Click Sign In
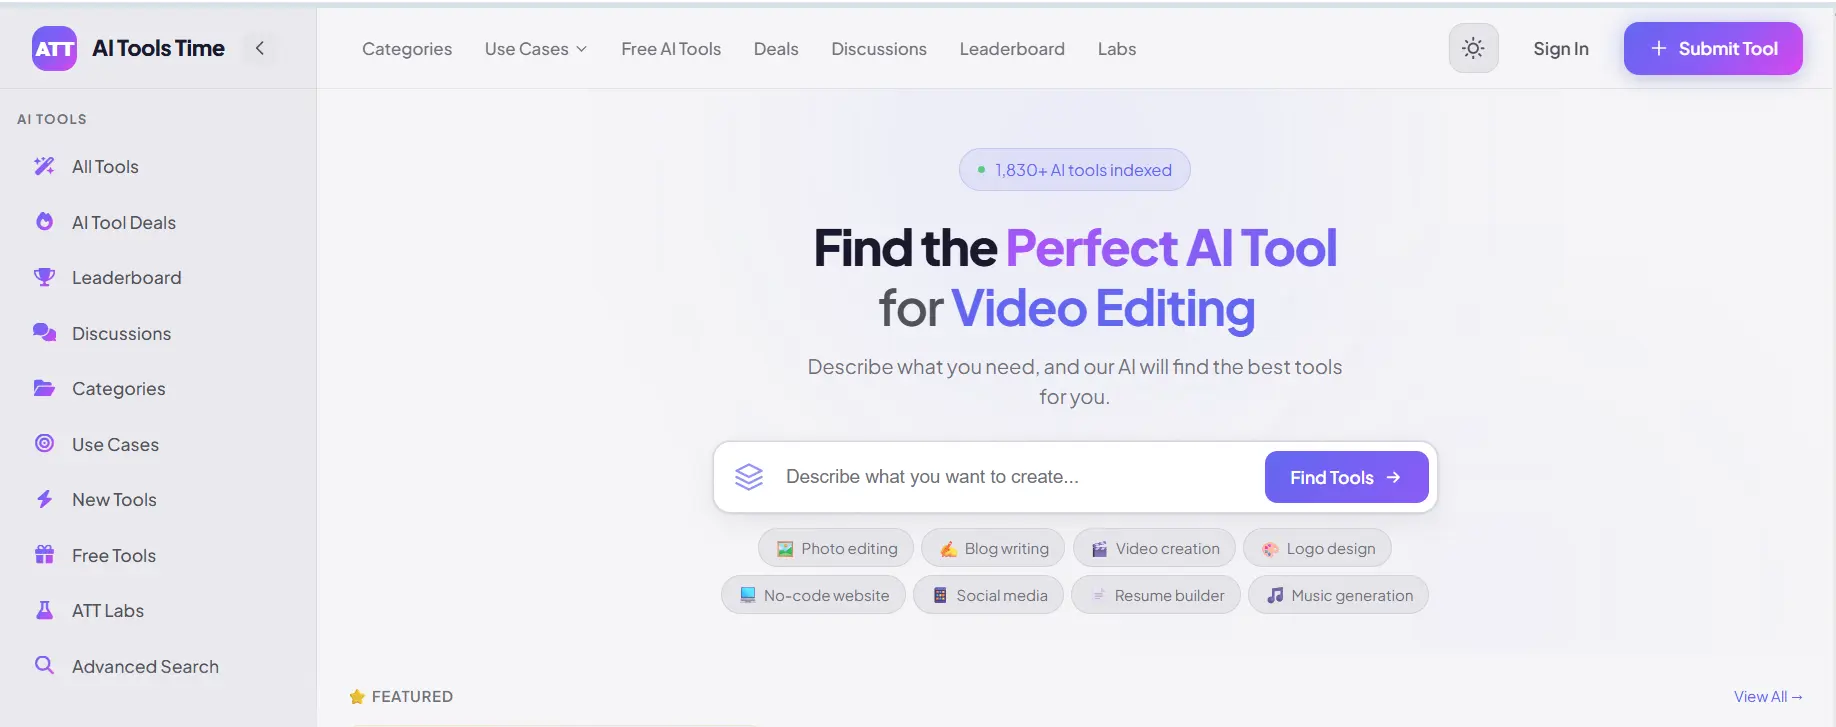1836x727 pixels. pos(1561,49)
